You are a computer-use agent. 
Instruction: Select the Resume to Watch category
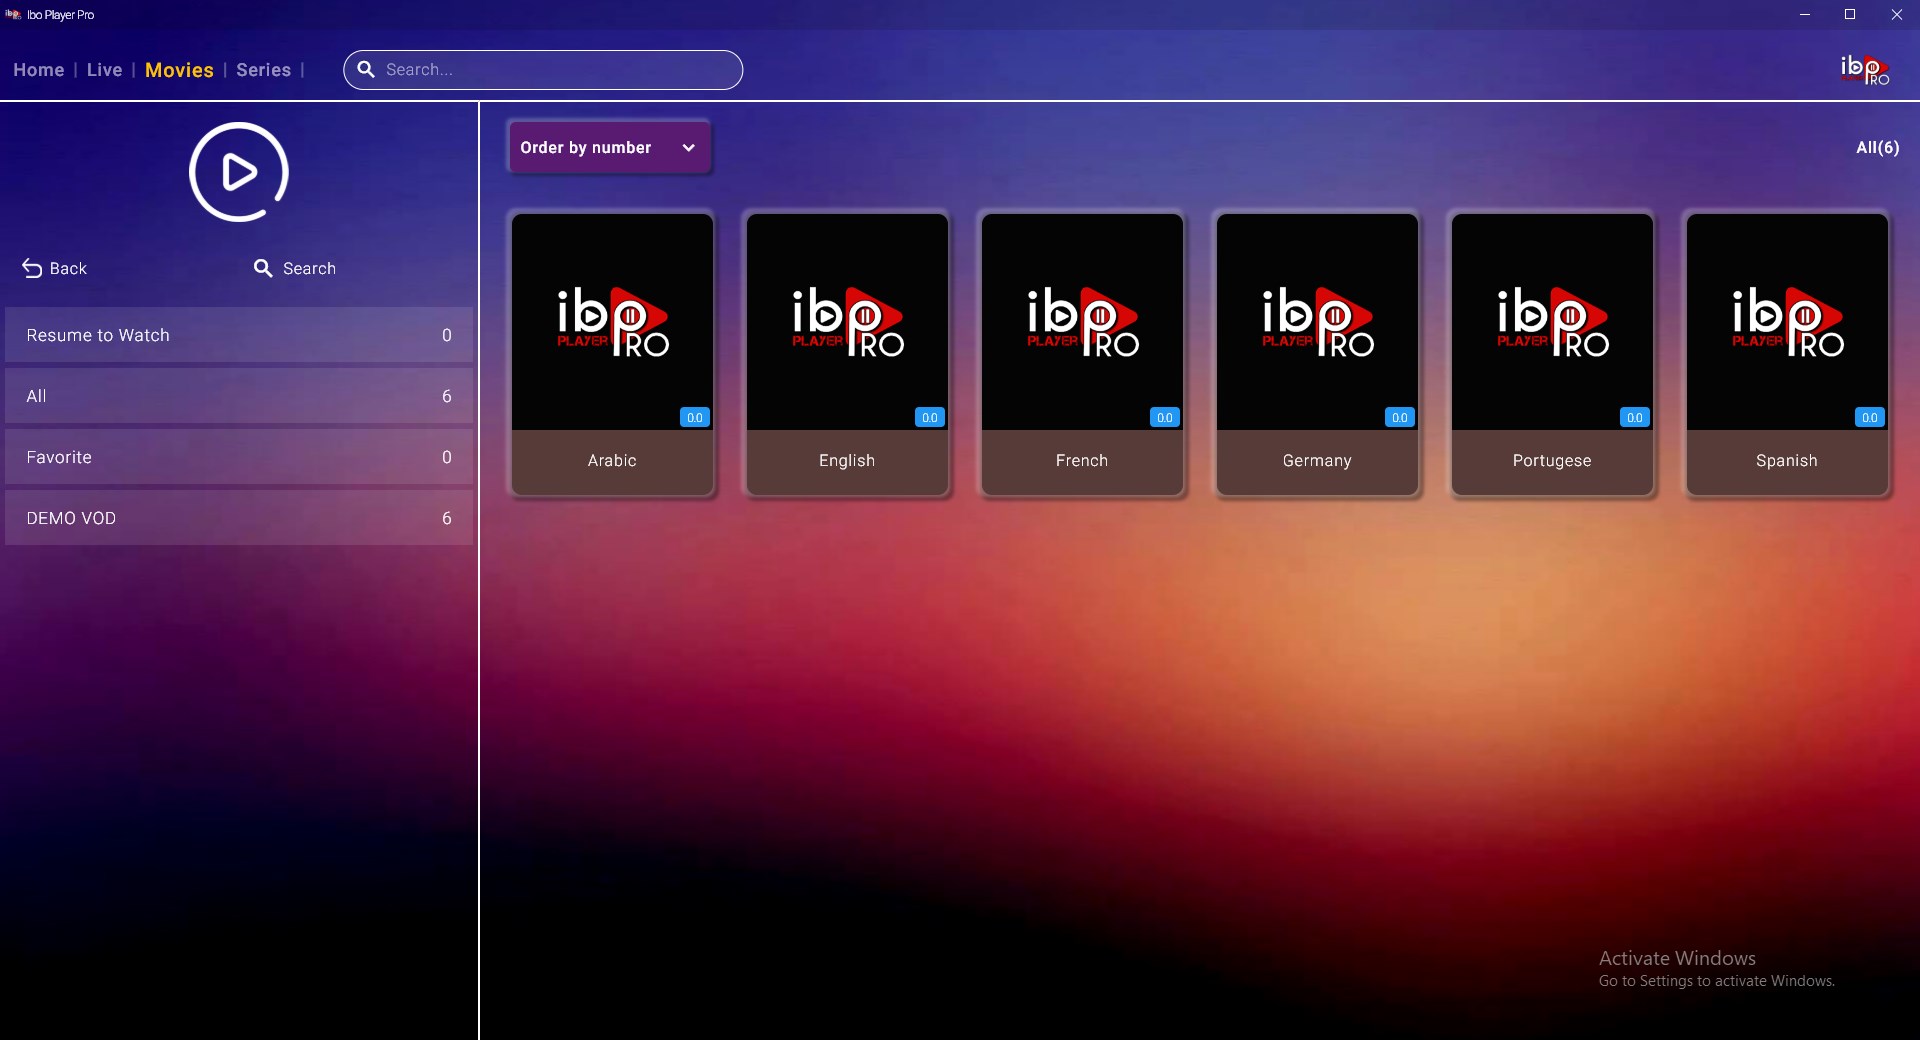[238, 335]
